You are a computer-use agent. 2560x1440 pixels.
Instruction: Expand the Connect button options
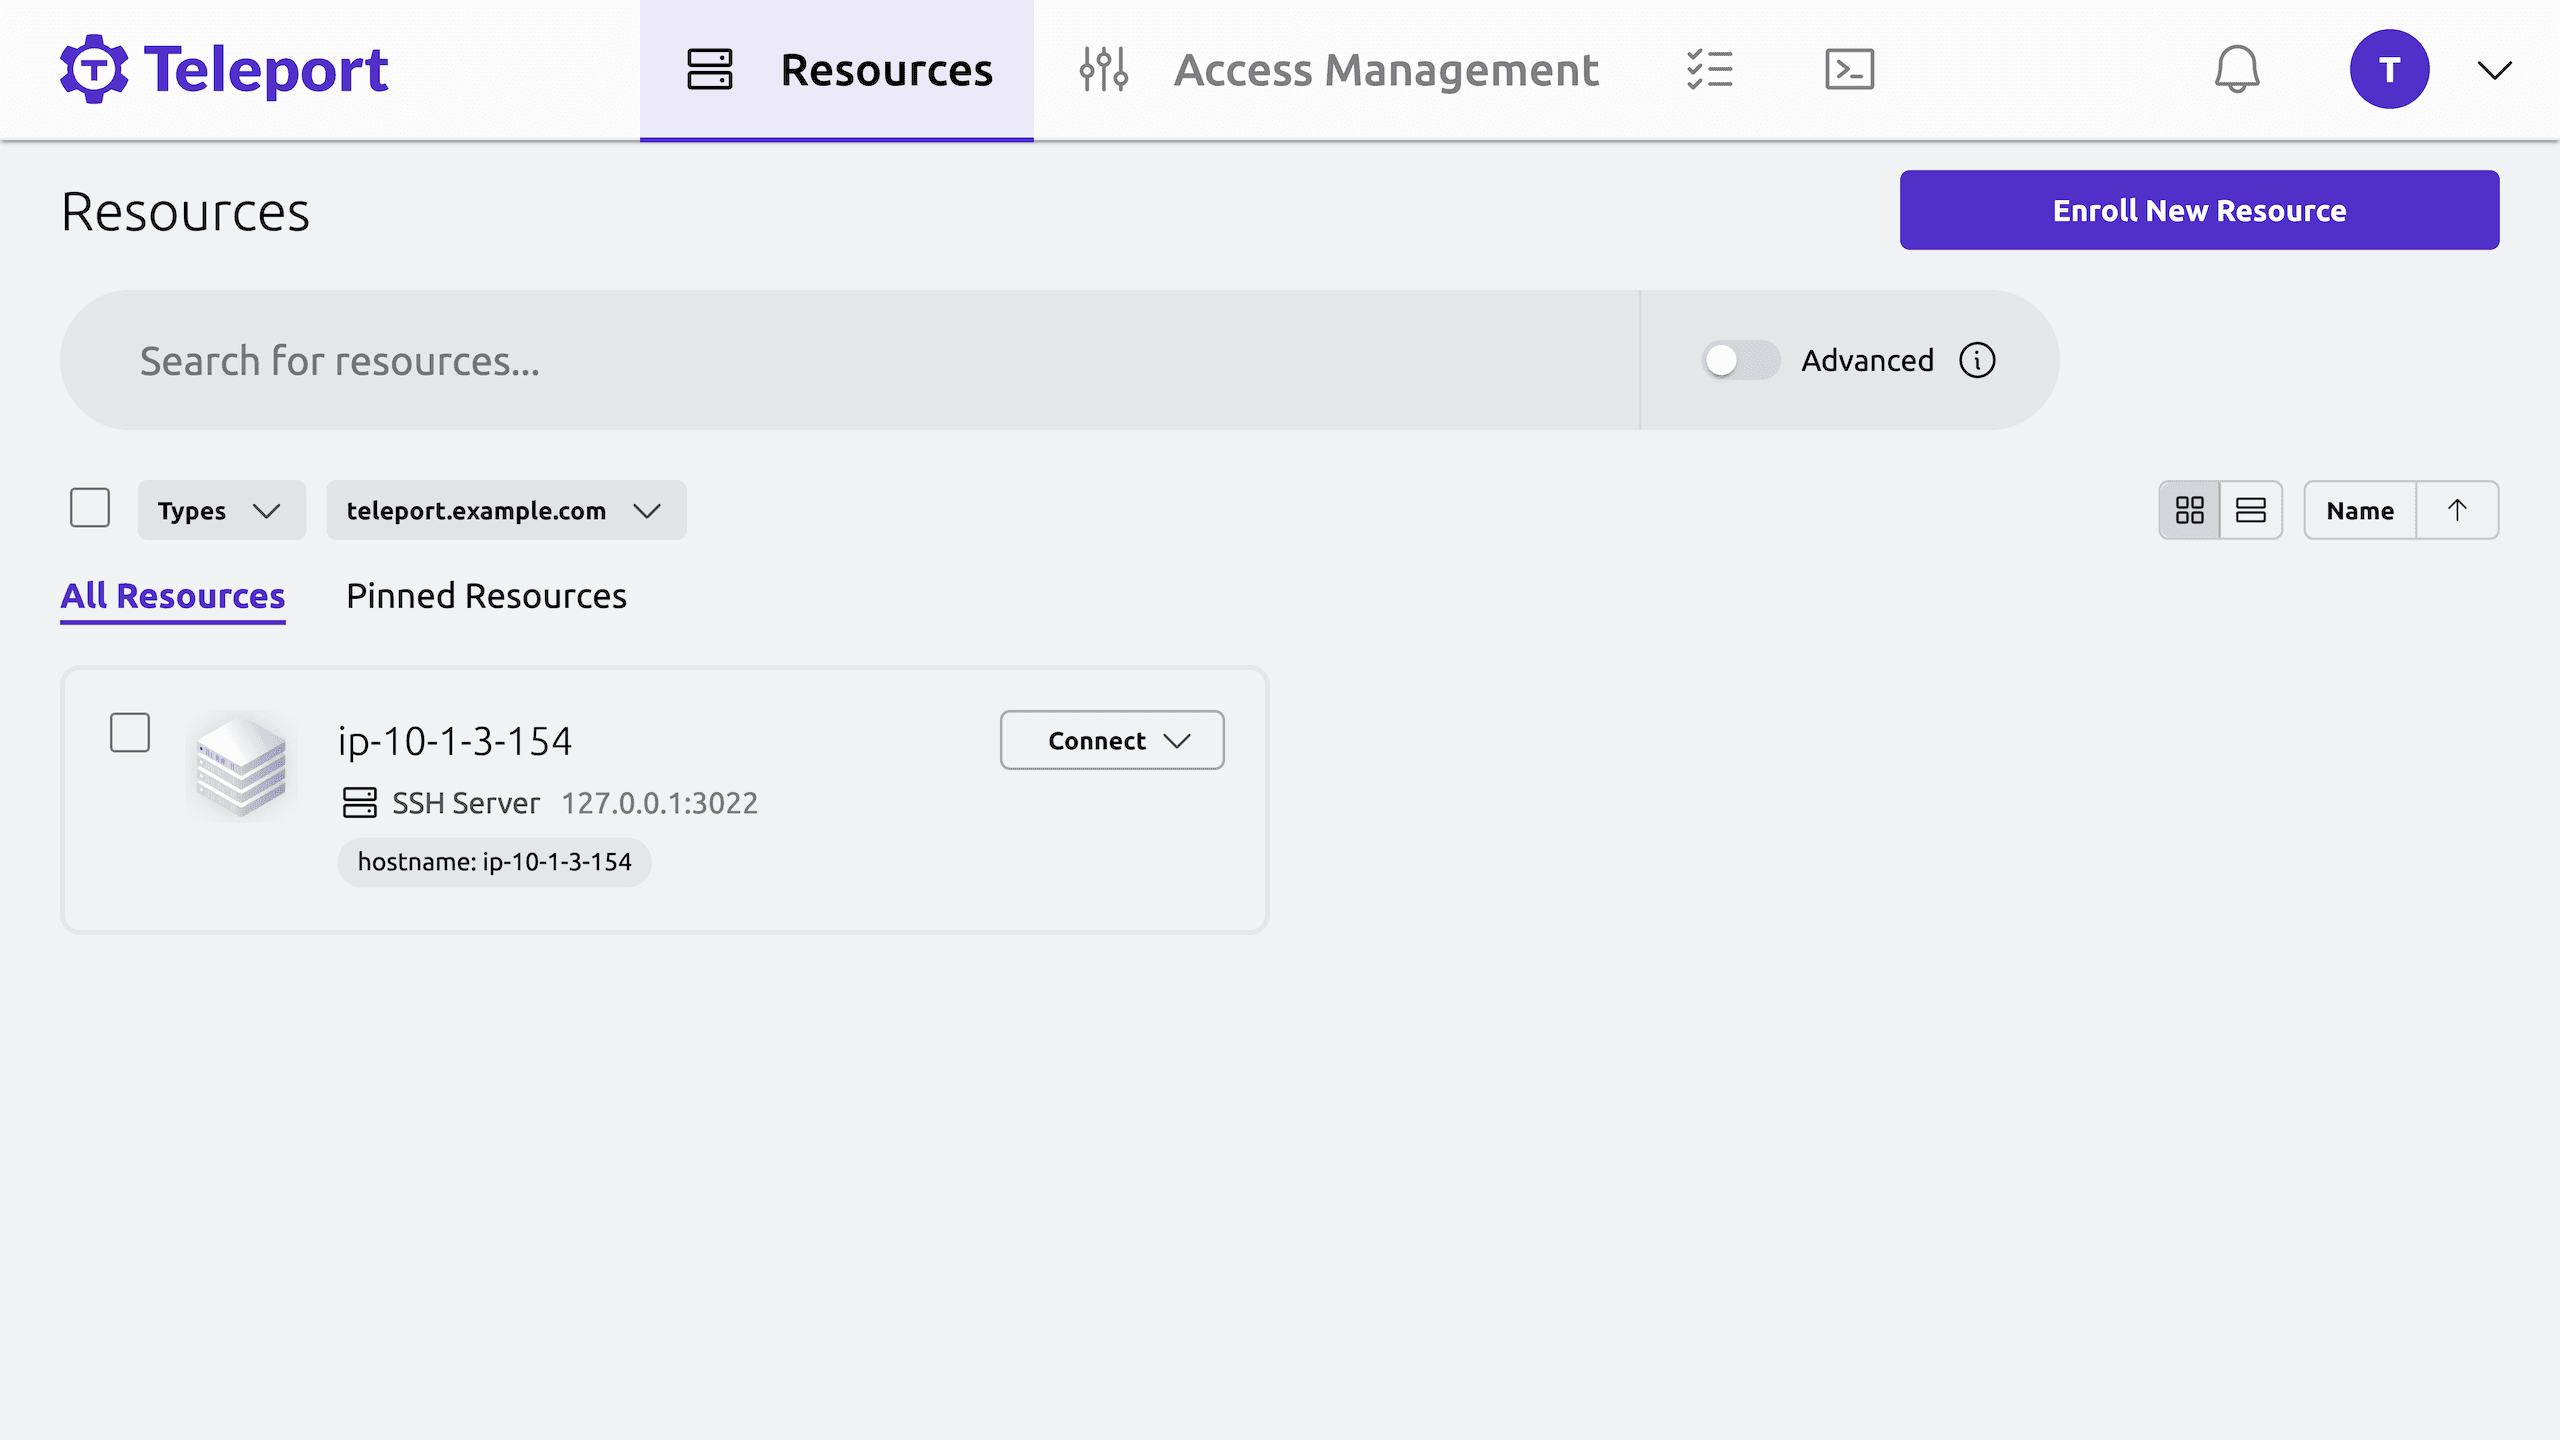pos(1176,738)
